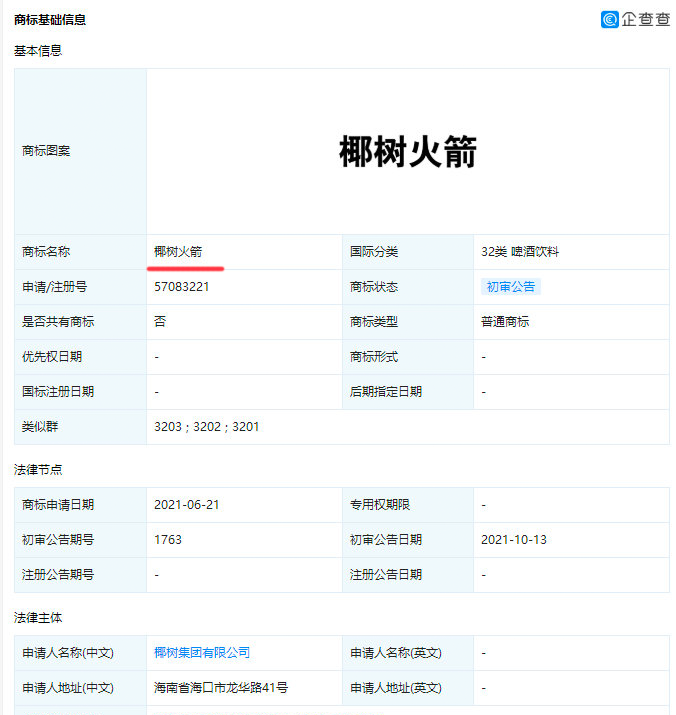Select the preliminary announcement issue number 1763

(x=167, y=540)
